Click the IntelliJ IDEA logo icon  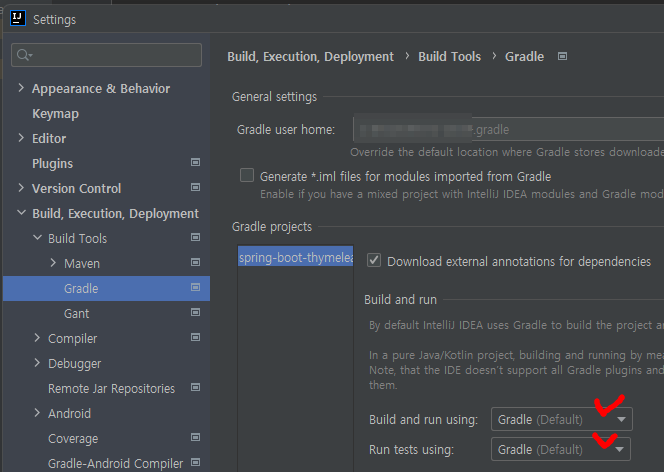[18, 18]
